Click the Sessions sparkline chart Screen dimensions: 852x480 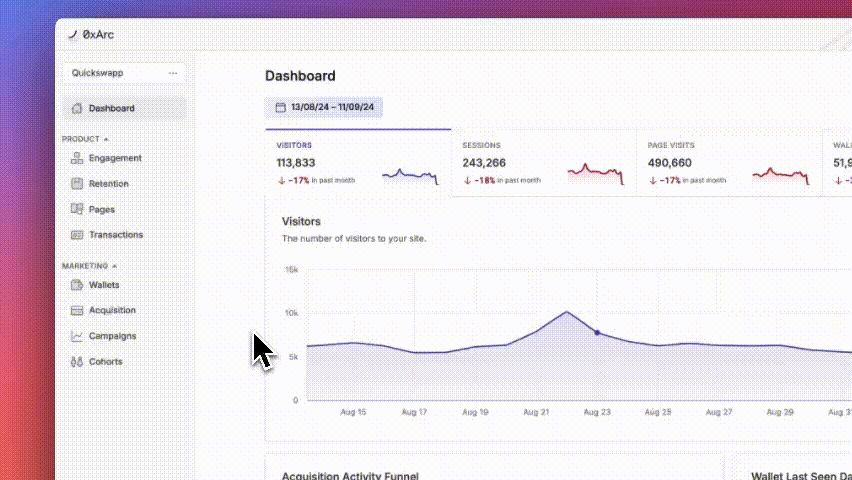[596, 174]
